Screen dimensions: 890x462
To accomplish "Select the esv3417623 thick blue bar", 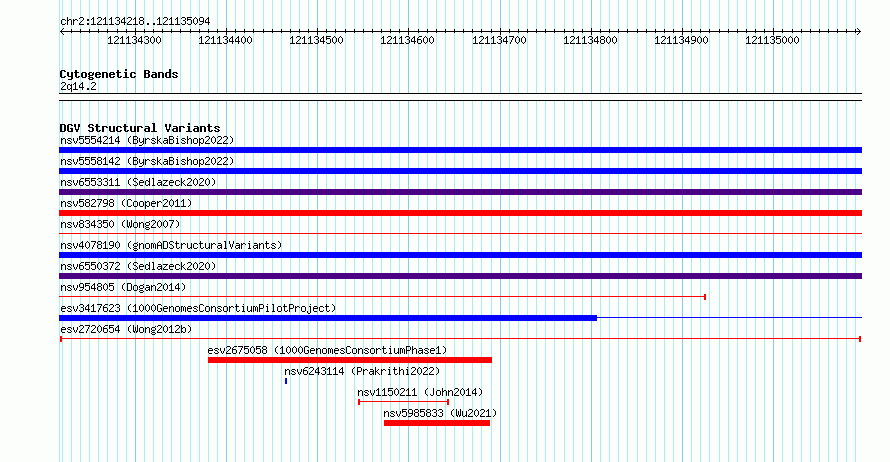I will coord(328,318).
